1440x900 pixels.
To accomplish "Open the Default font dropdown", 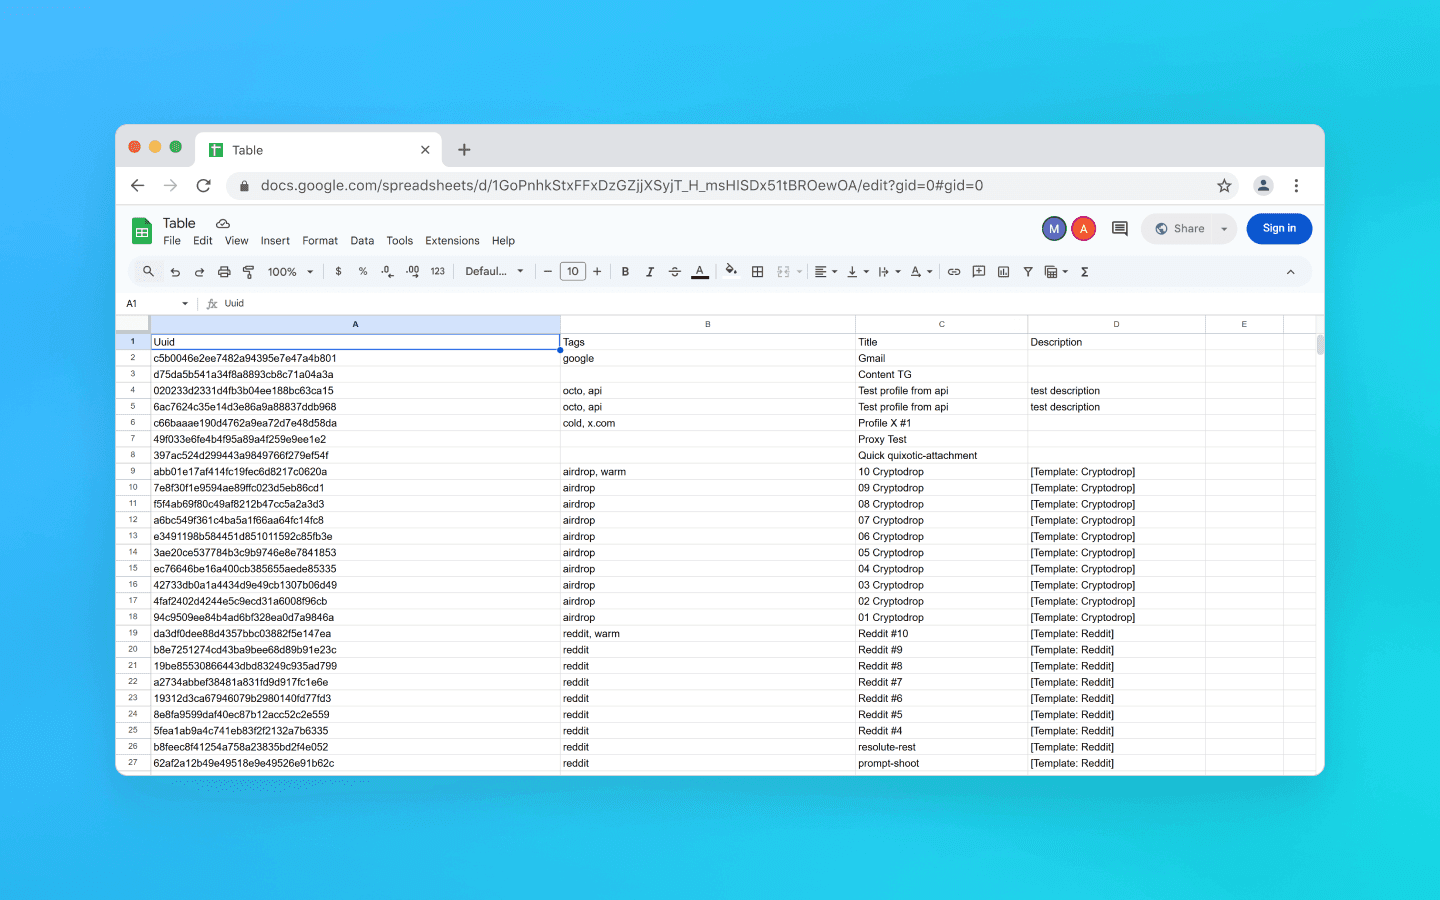I will coord(494,271).
